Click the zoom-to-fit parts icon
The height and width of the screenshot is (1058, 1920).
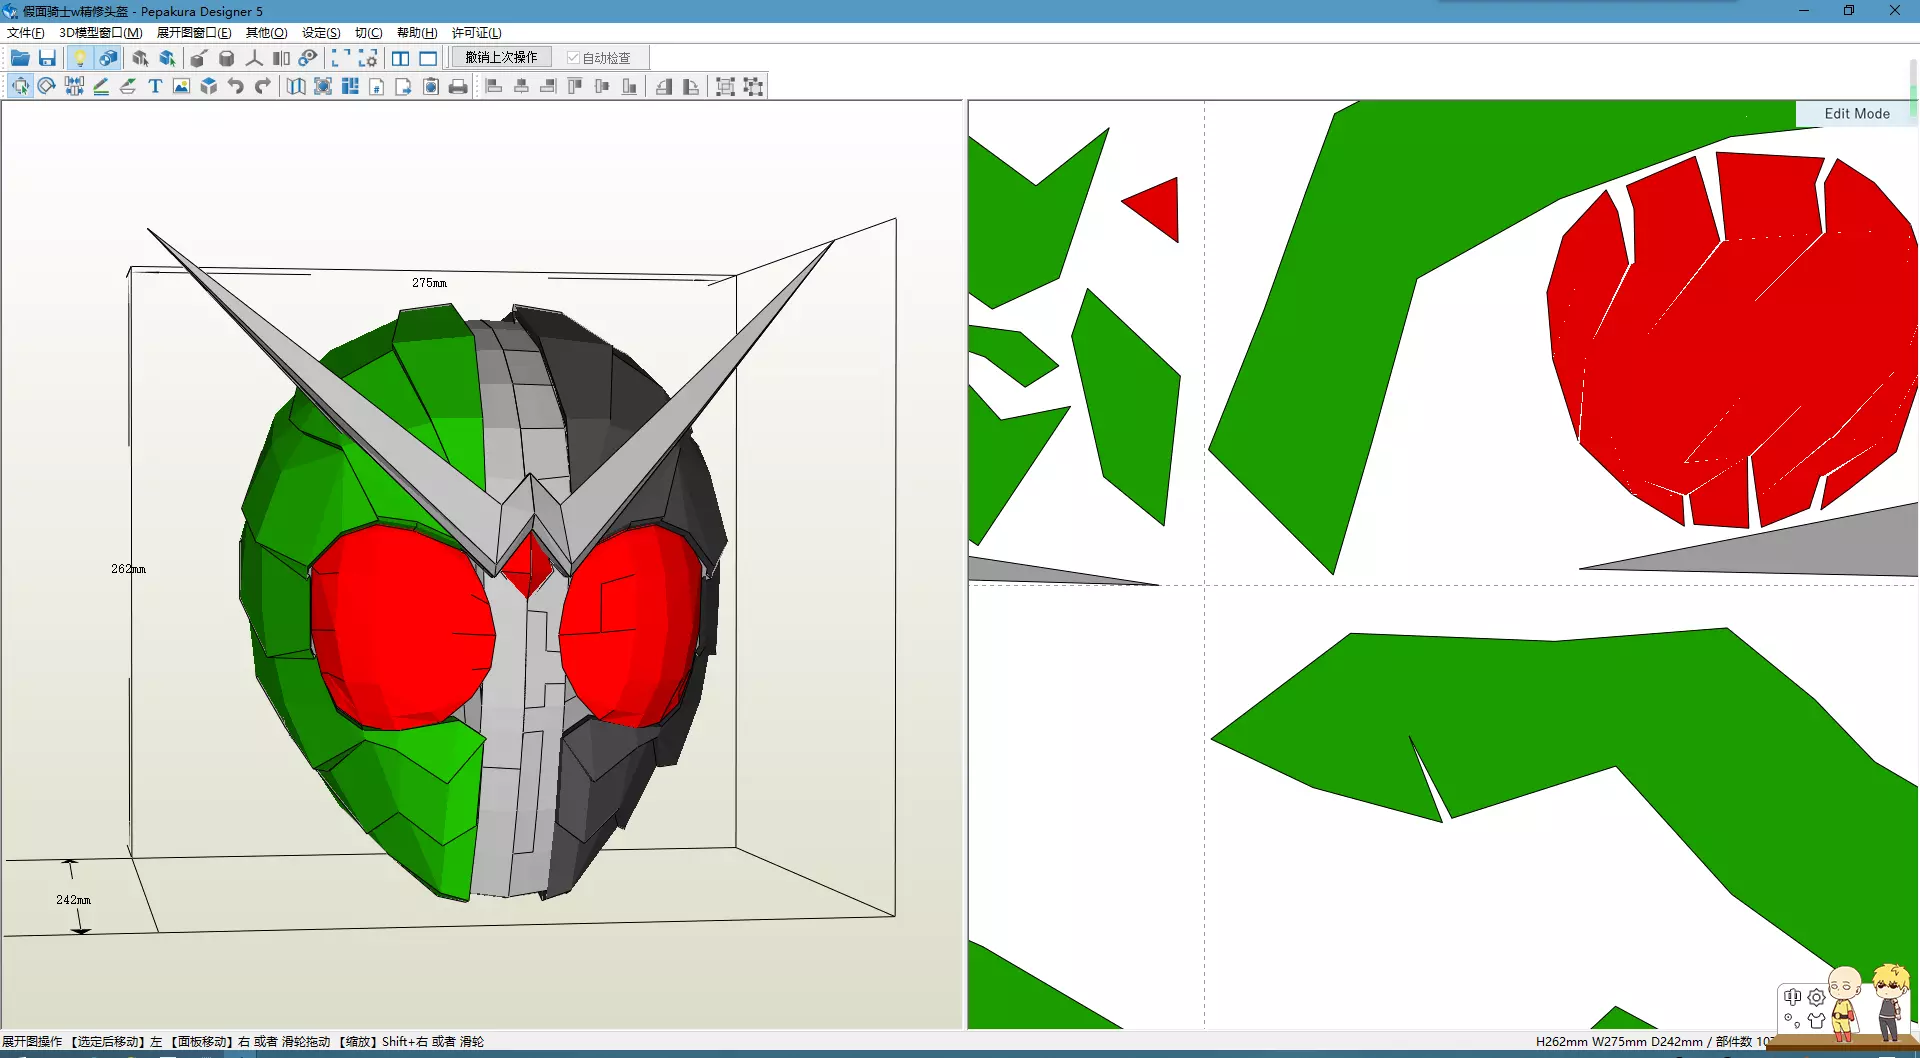click(323, 86)
